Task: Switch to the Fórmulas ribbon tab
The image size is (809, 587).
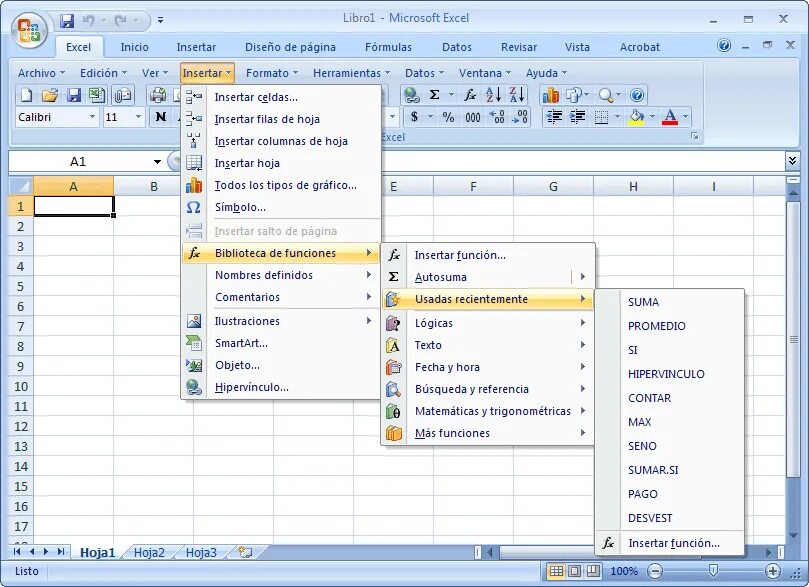Action: (x=388, y=47)
